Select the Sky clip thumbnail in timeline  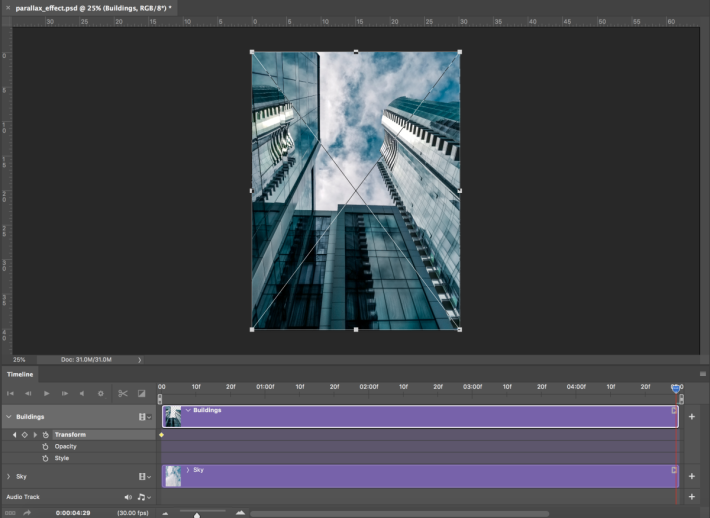[x=173, y=476]
